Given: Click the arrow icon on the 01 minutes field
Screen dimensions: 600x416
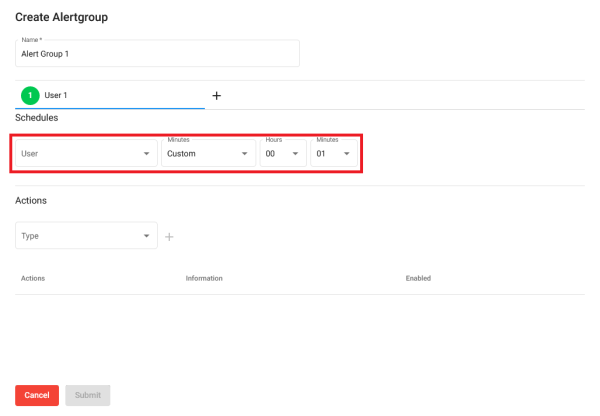Looking at the screenshot, I should tap(347, 154).
